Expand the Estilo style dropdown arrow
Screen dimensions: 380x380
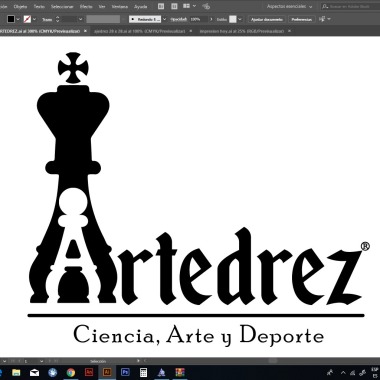click(240, 19)
